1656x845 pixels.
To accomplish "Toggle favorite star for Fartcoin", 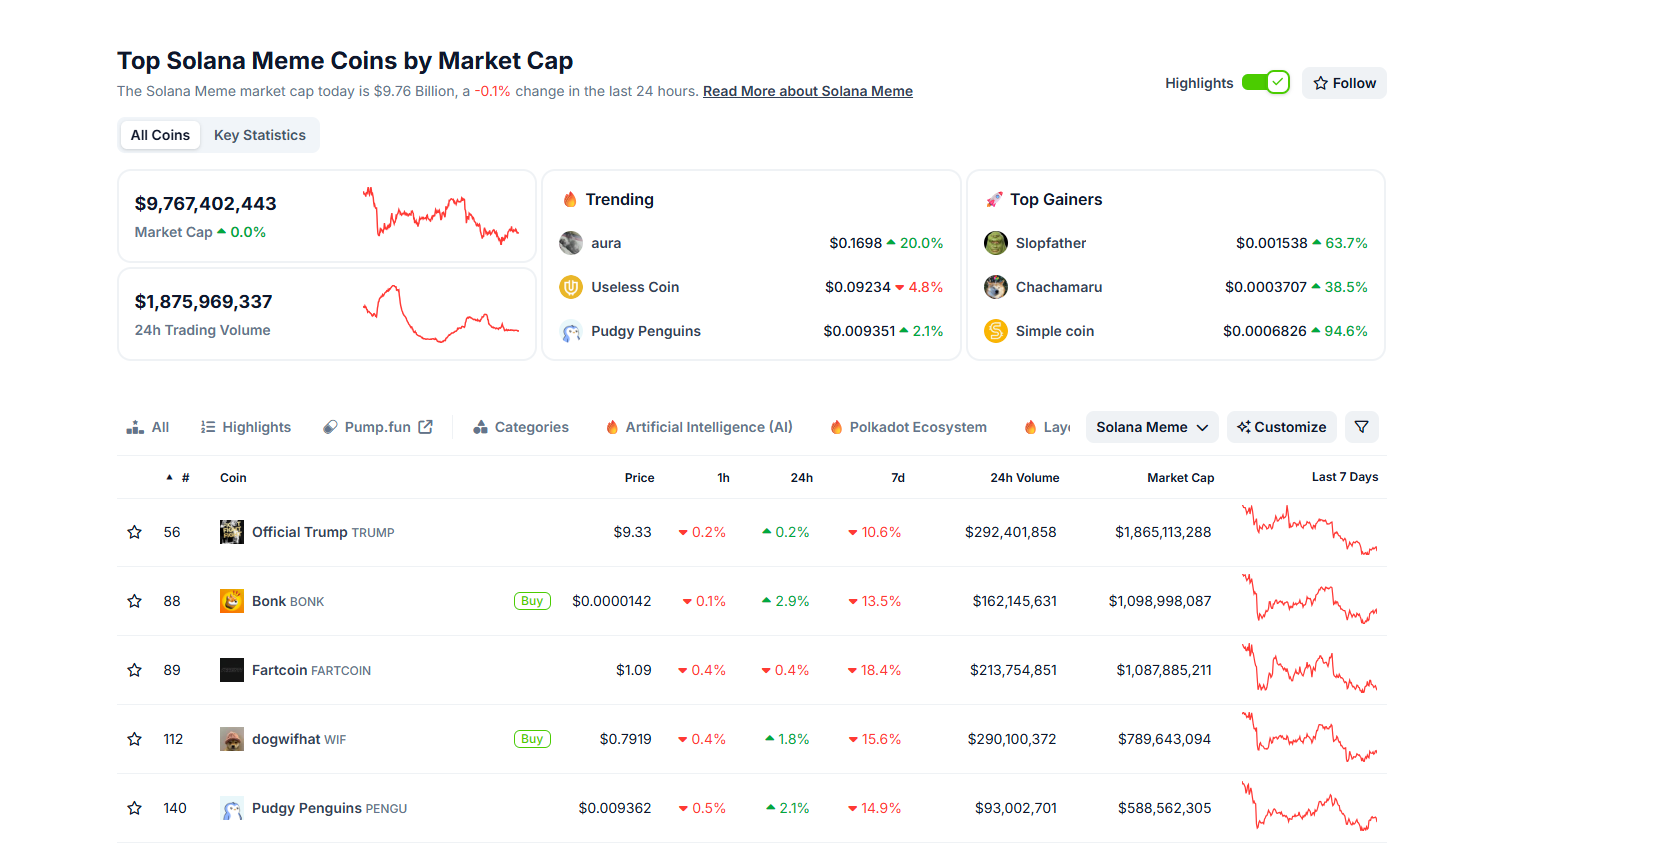I will point(134,670).
